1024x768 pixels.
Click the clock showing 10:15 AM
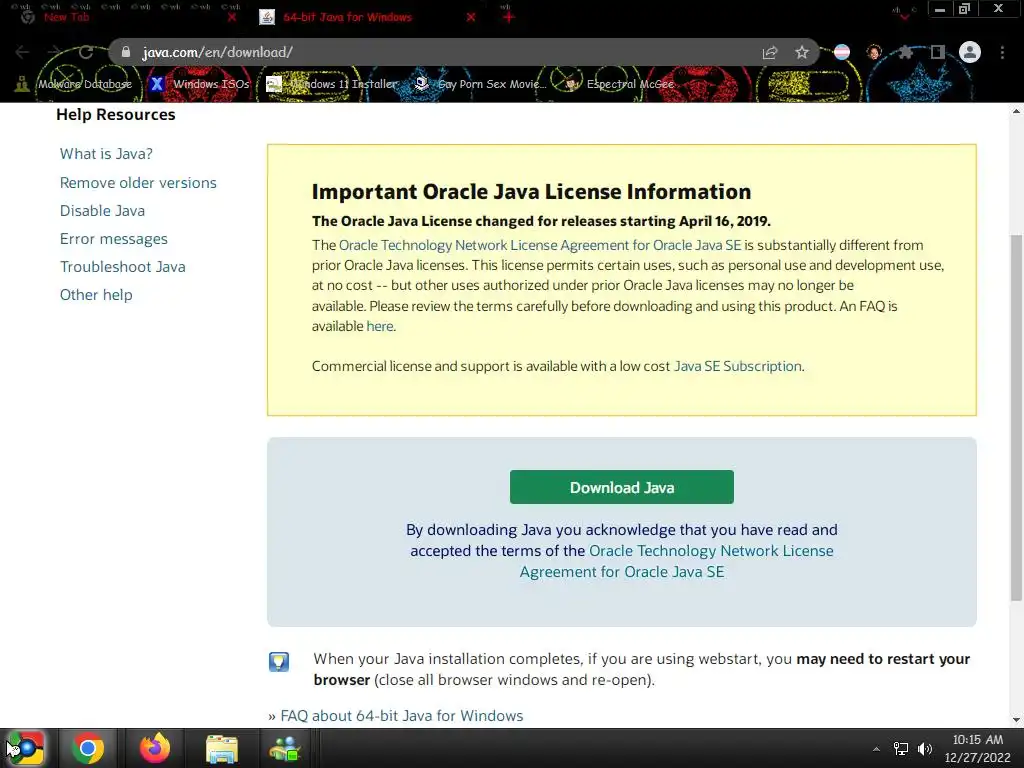978,740
